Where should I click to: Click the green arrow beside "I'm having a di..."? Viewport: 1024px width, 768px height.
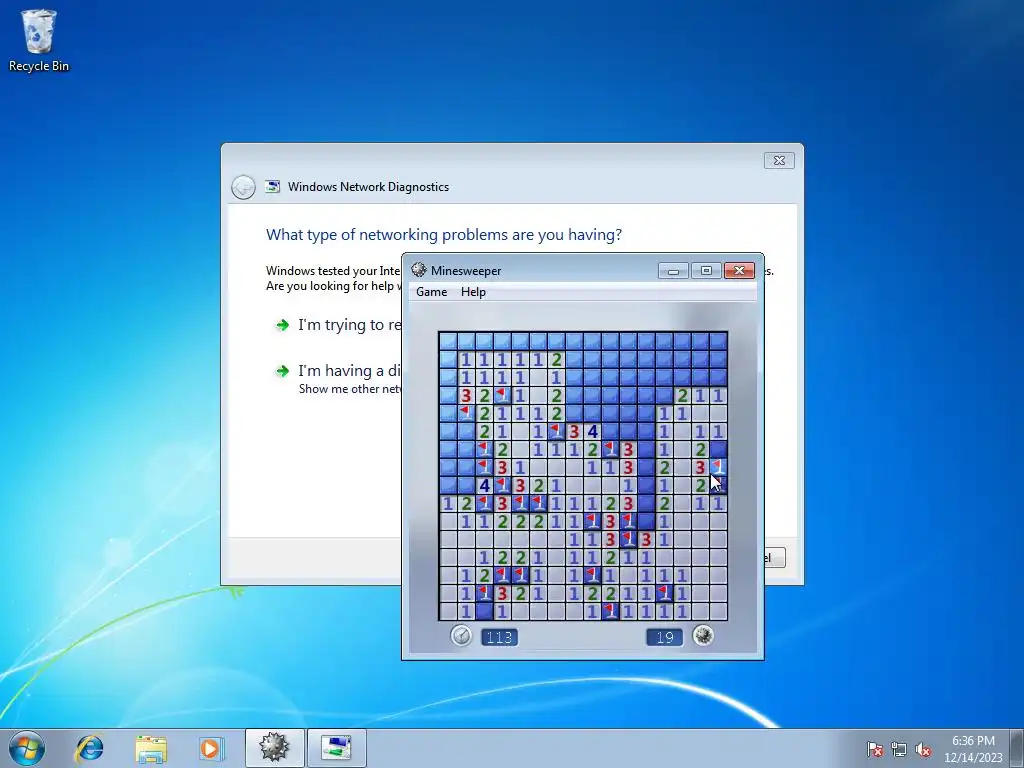pos(282,371)
